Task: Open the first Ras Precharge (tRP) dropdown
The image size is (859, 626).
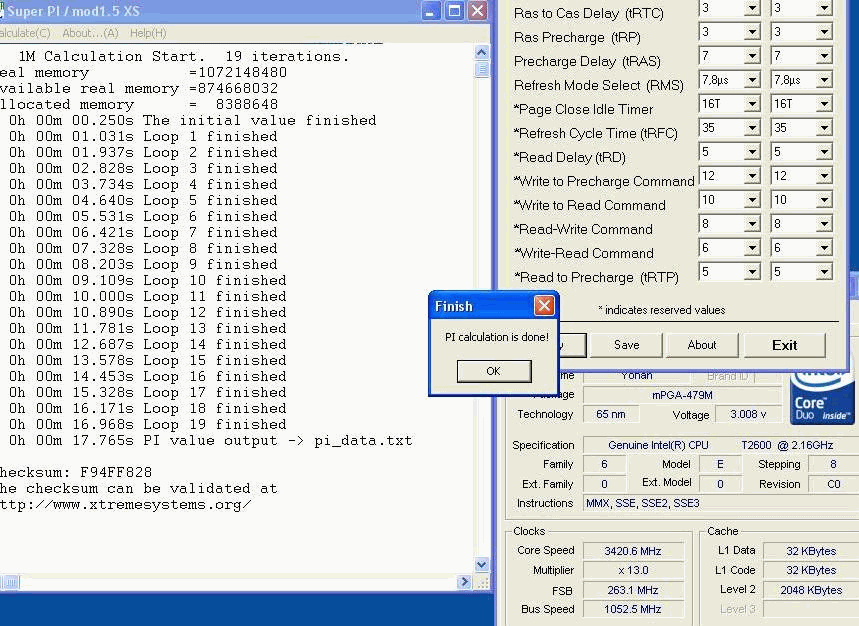Action: 752,32
